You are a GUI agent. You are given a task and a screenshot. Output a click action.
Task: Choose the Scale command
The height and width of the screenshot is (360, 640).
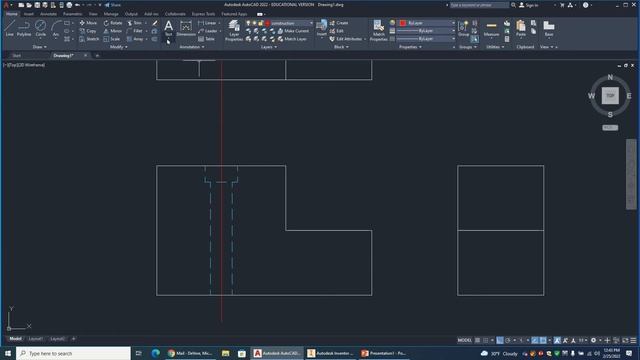[x=112, y=39]
